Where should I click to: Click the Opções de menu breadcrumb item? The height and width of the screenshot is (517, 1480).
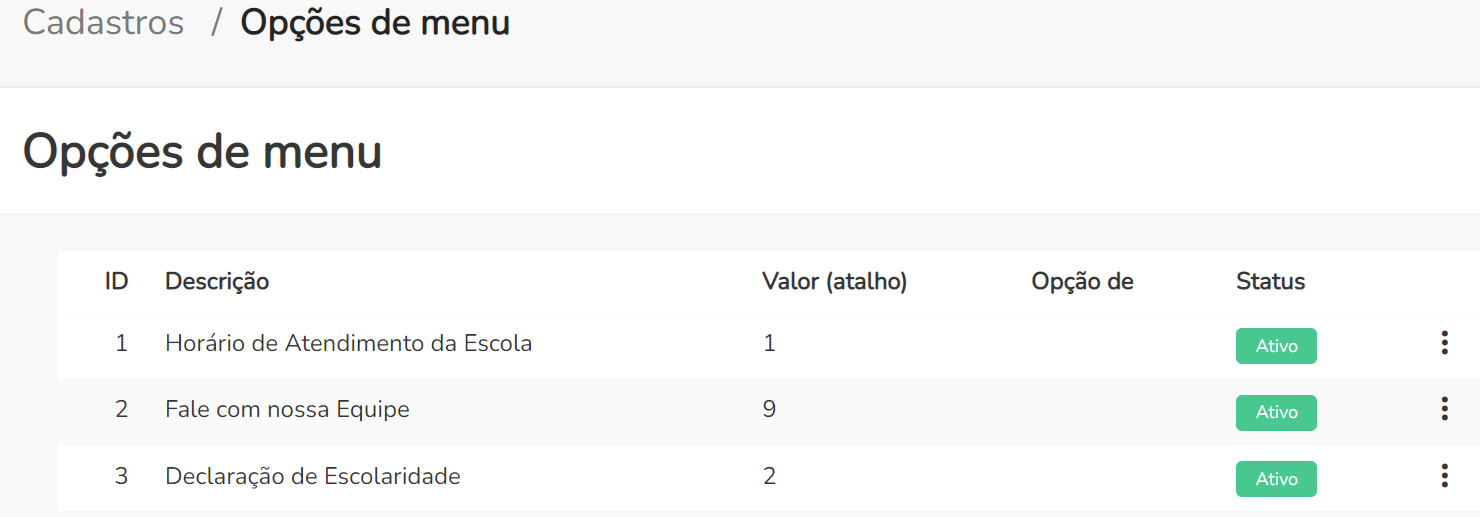375,23
